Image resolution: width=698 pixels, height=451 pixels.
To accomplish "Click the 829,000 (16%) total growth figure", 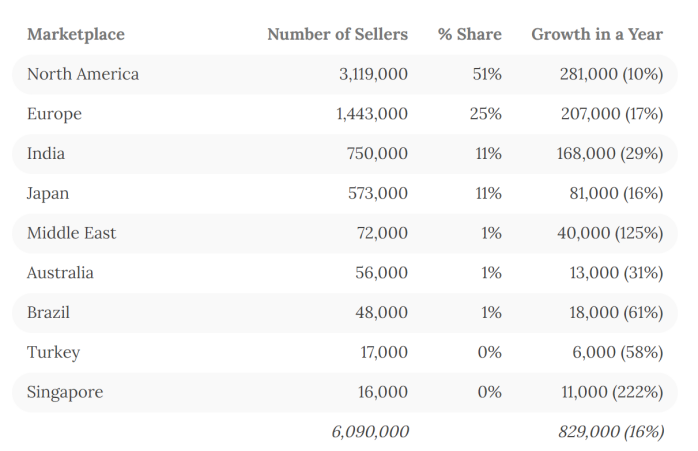I will (x=610, y=431).
